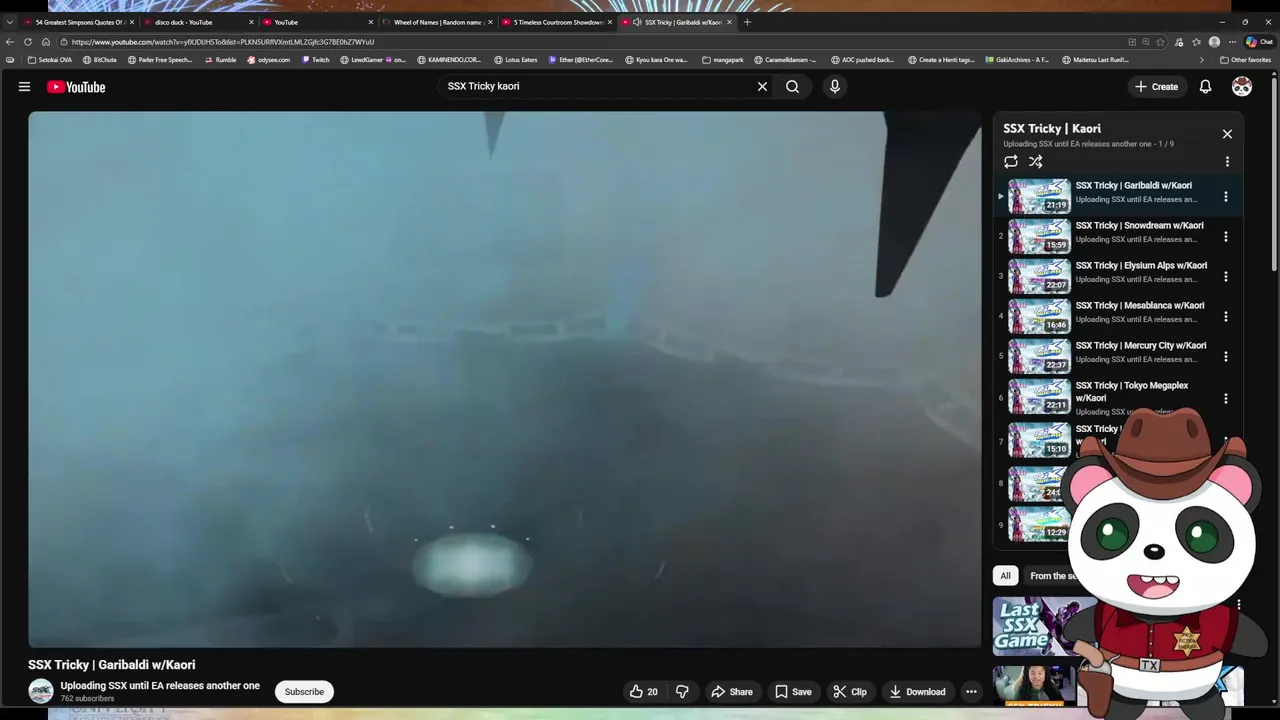1280x720 pixels.
Task: Open channel name Uploading SSX until EA releases
Action: point(160,686)
